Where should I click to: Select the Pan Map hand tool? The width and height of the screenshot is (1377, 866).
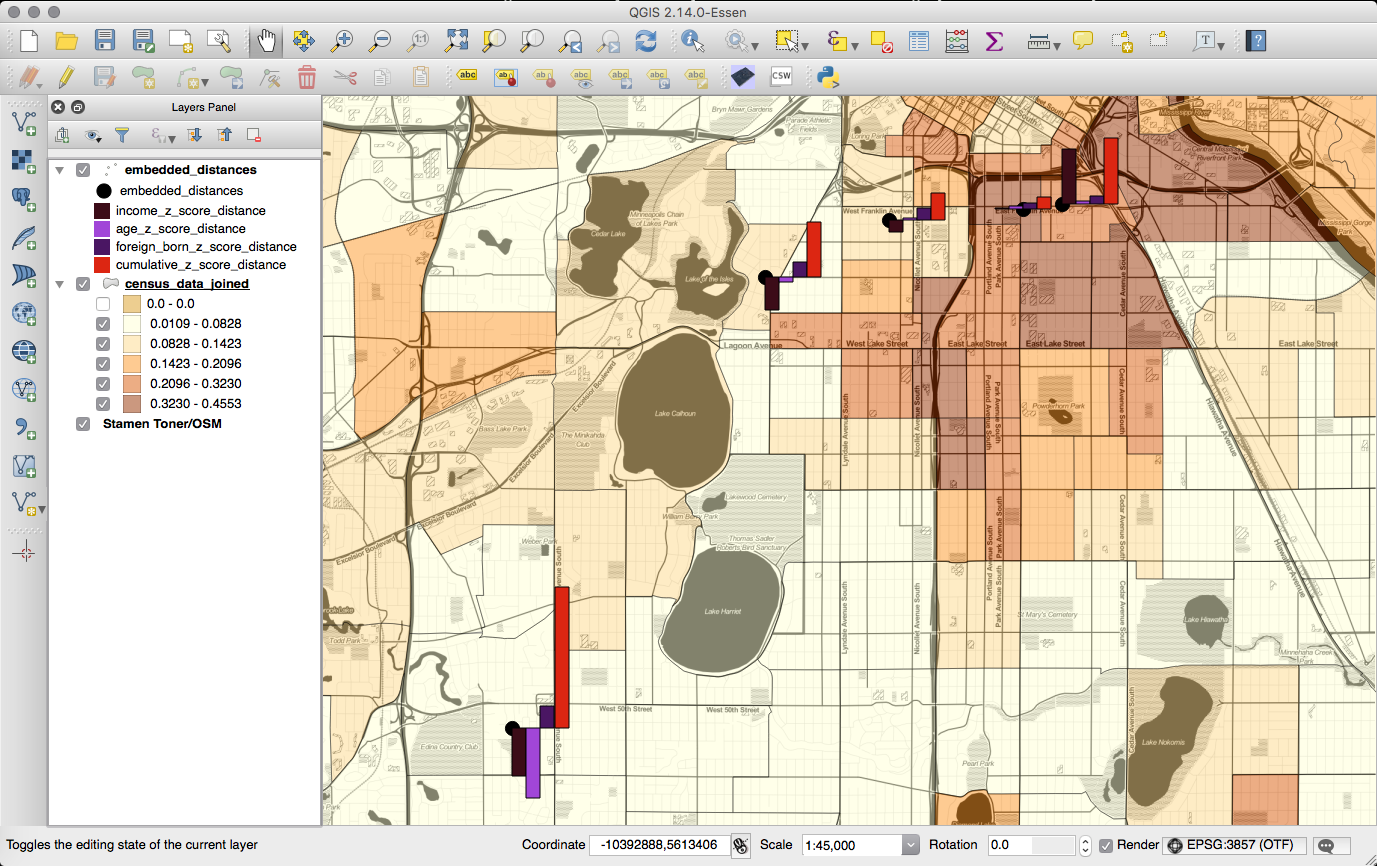click(x=266, y=41)
